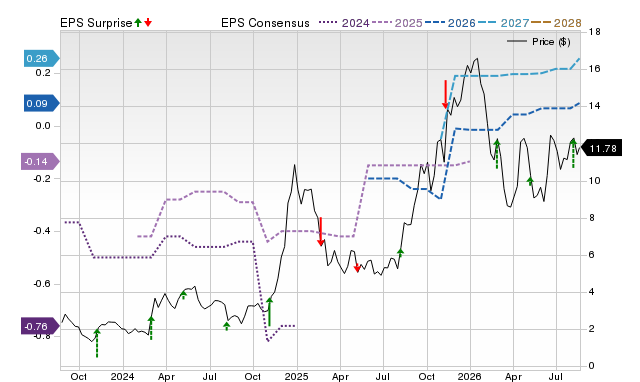Image resolution: width=640 pixels, height=382 pixels.
Task: Select the 2024 entry in the EPS Consensus legend
Action: click(344, 23)
